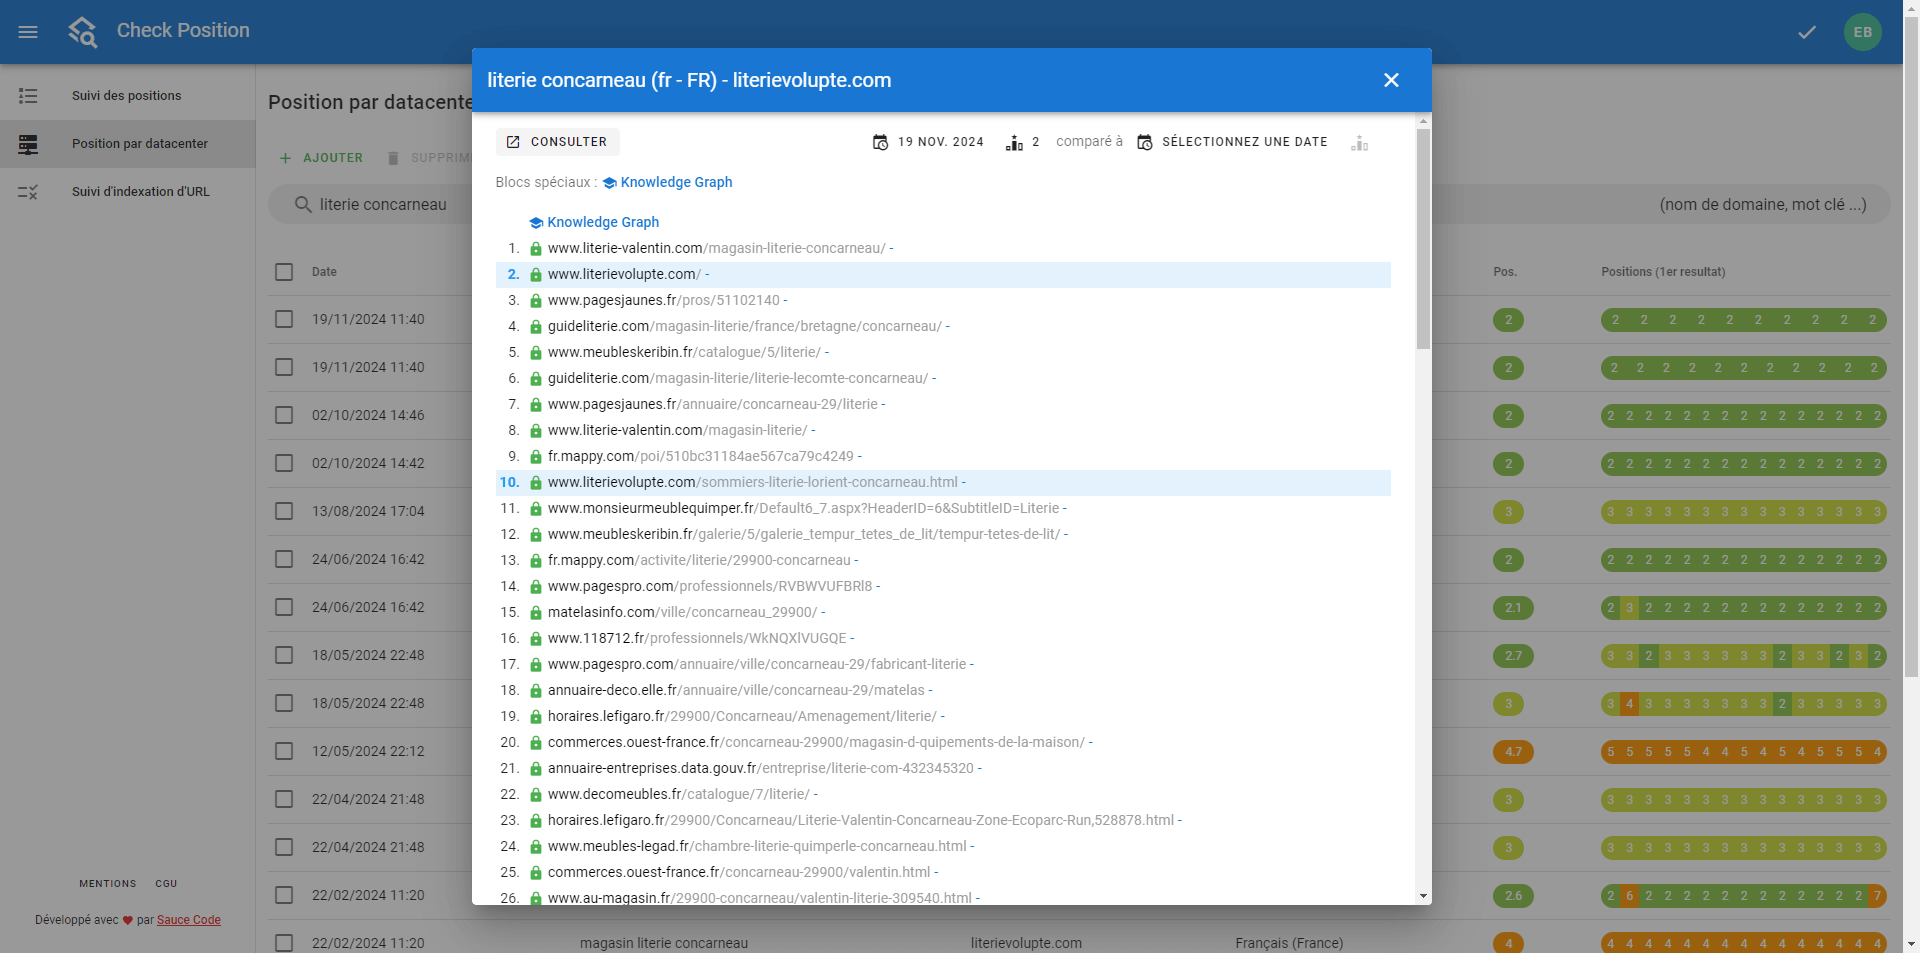Click the greyed podium icon after date selector
Image resolution: width=1920 pixels, height=953 pixels.
[1359, 143]
